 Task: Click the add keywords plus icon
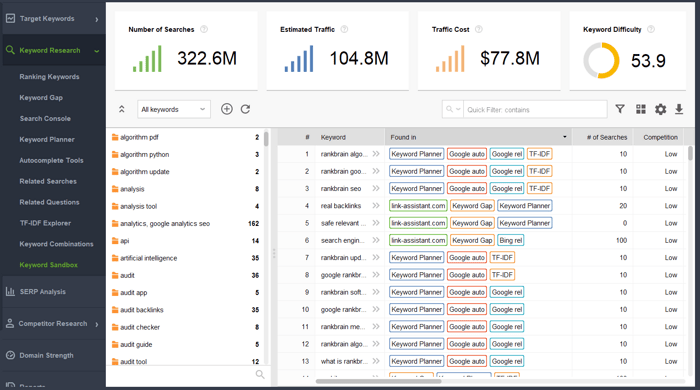pos(227,109)
